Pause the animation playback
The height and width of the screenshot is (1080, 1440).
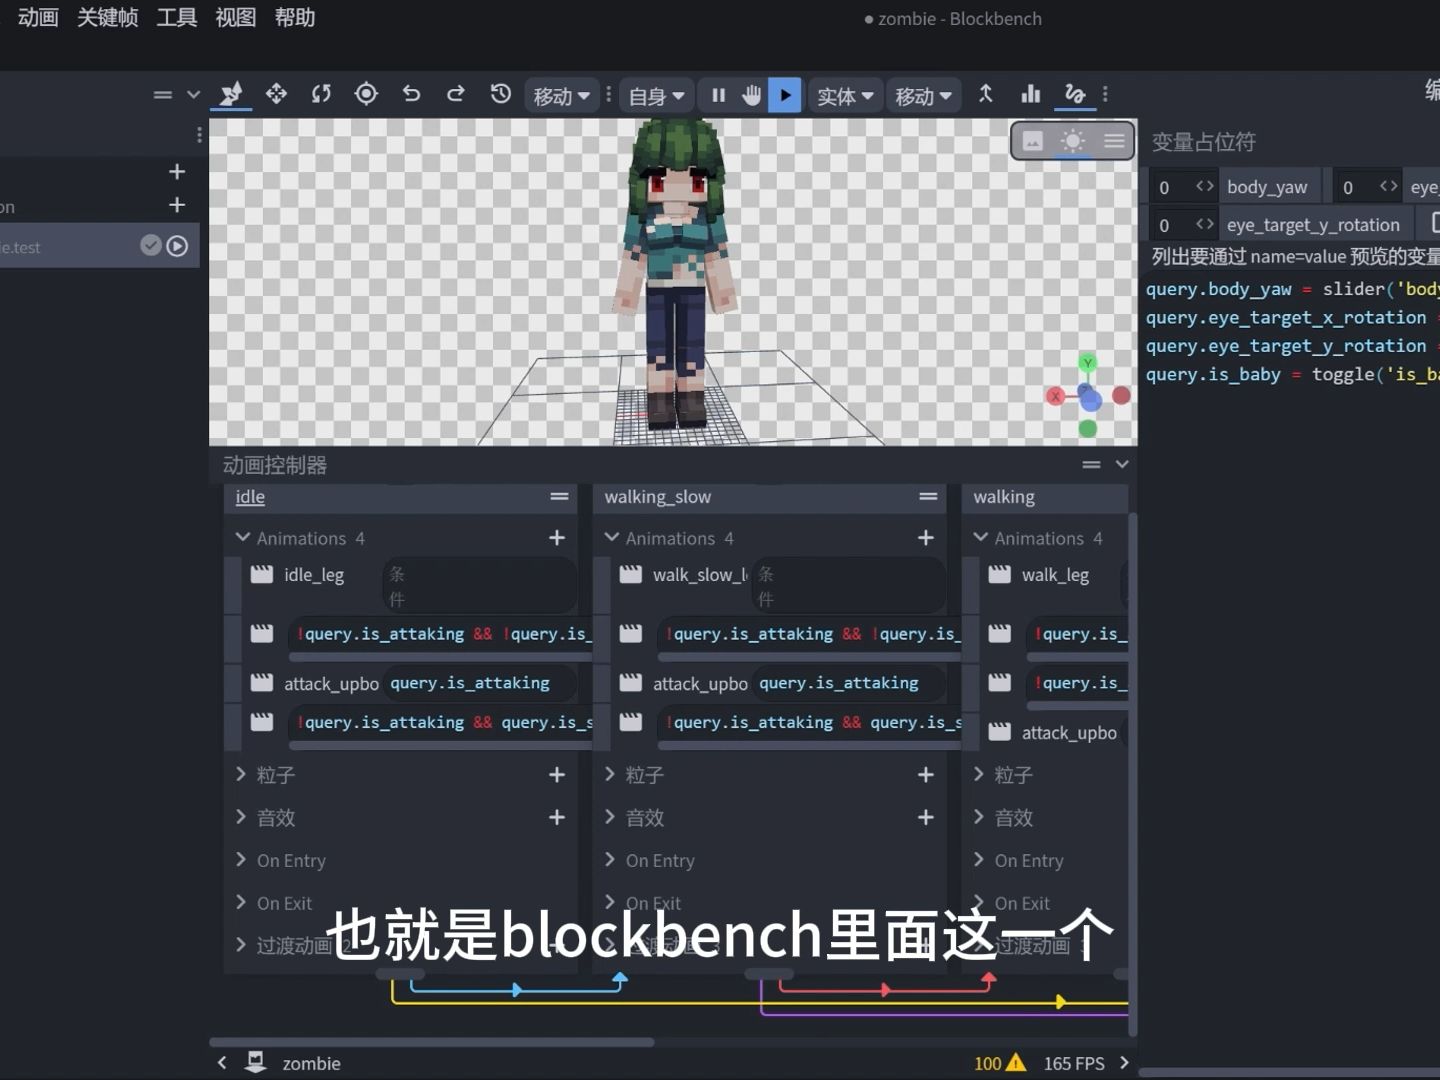point(718,94)
